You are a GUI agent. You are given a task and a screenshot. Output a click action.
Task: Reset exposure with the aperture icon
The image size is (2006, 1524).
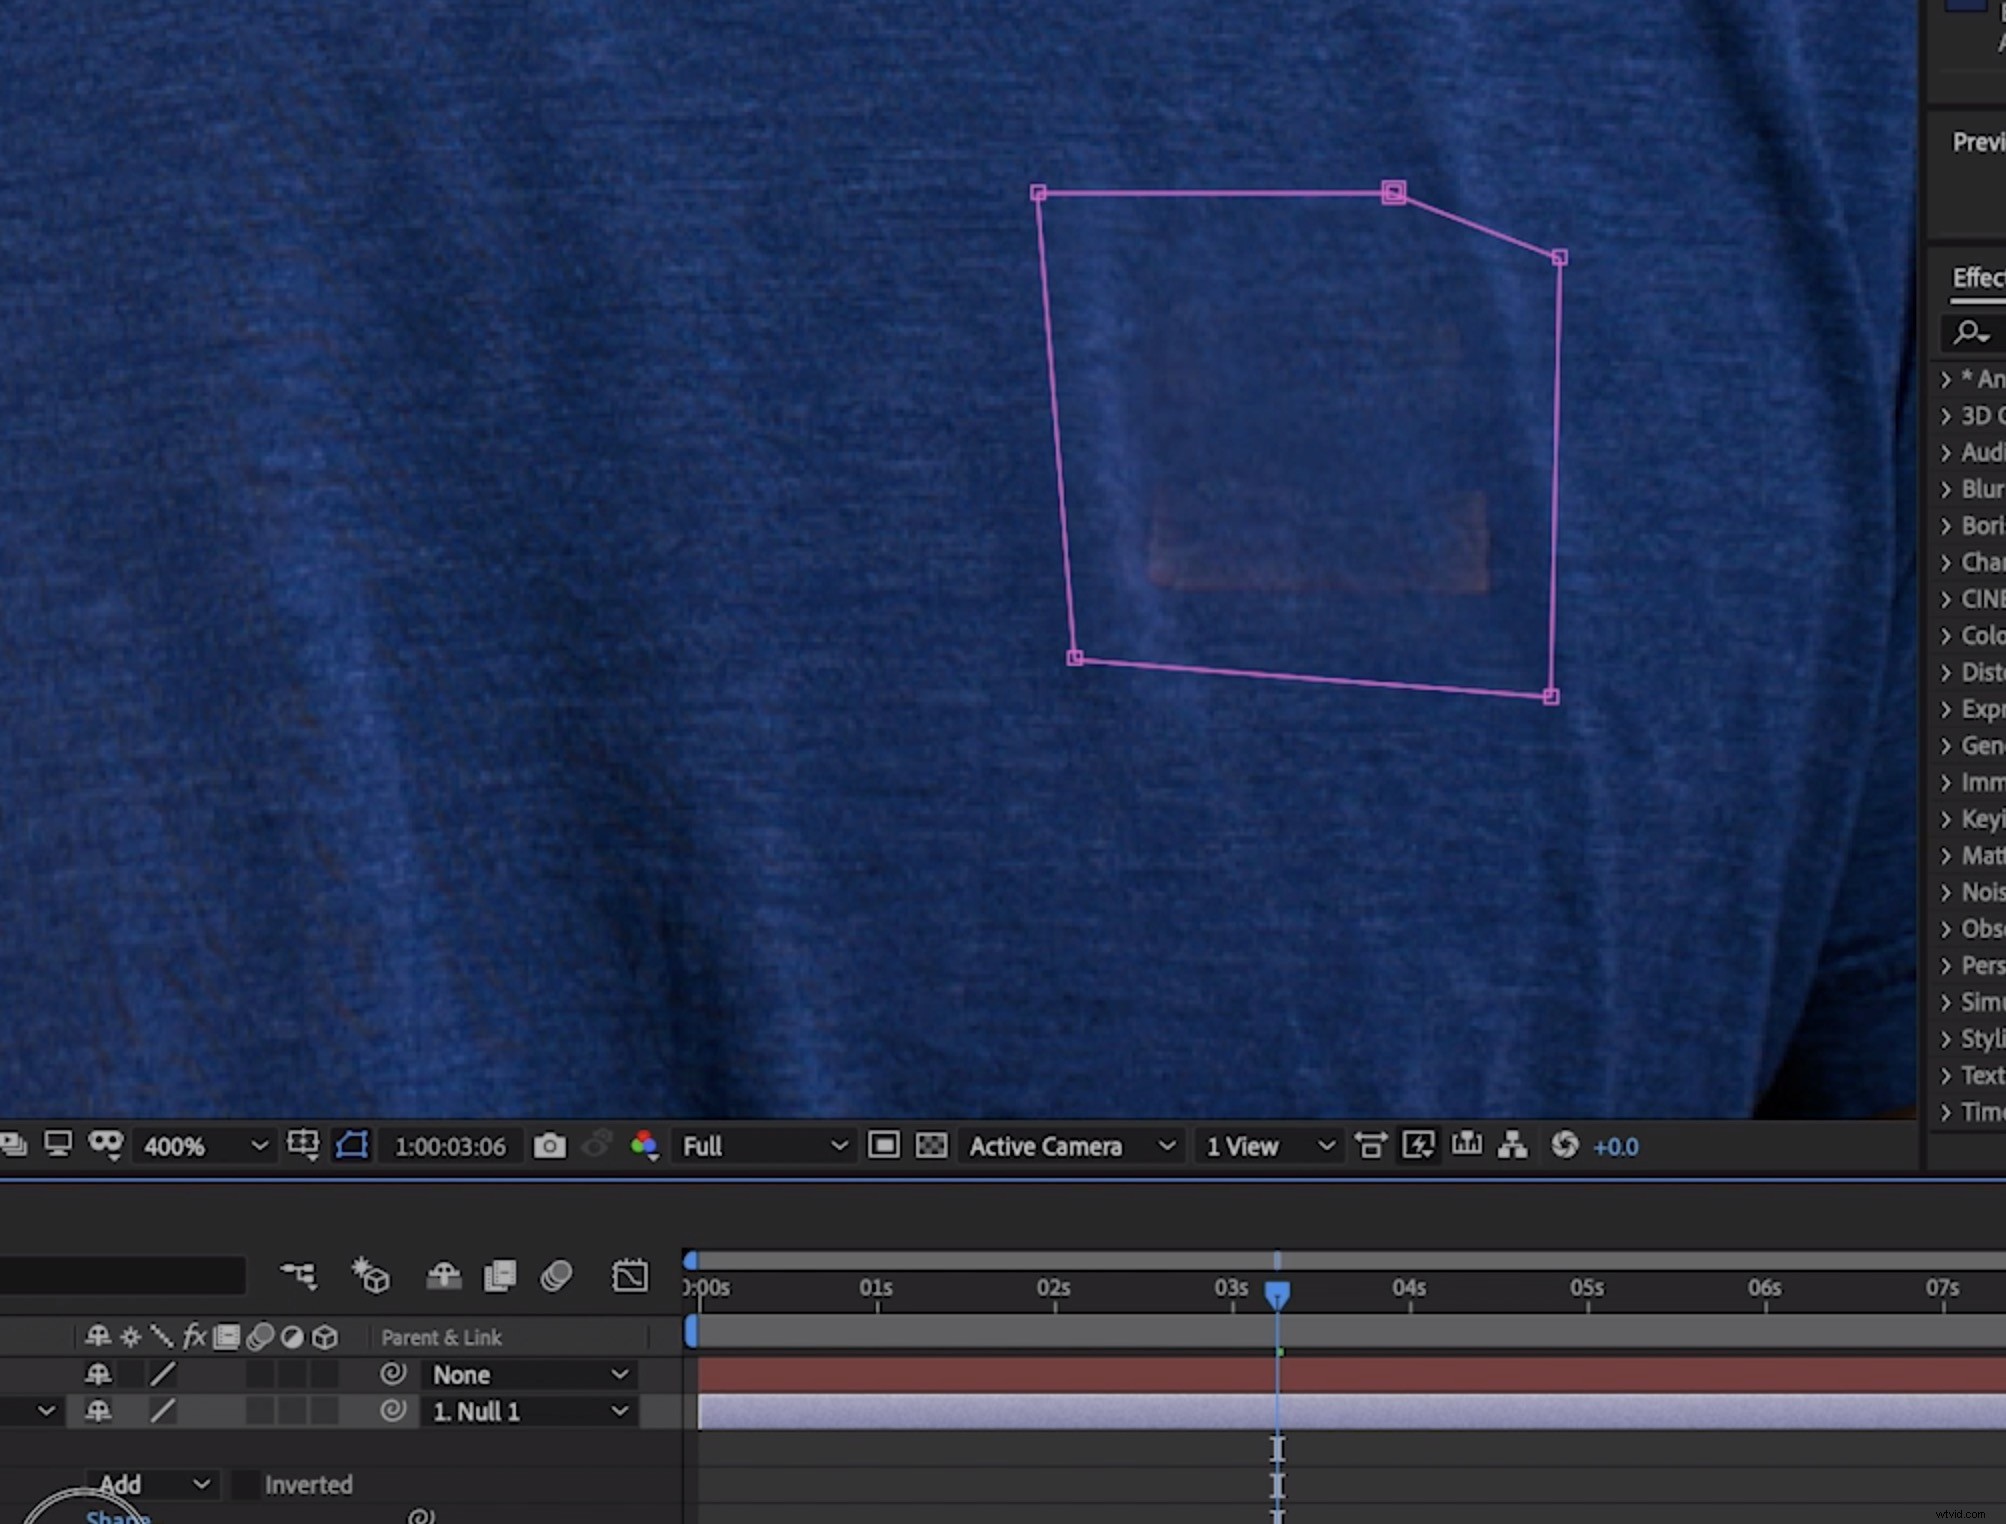1567,1146
